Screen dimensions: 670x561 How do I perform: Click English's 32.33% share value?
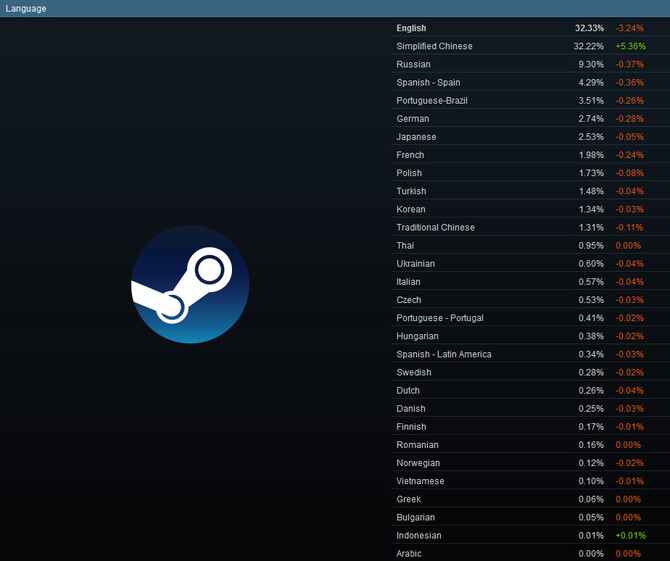(x=589, y=28)
